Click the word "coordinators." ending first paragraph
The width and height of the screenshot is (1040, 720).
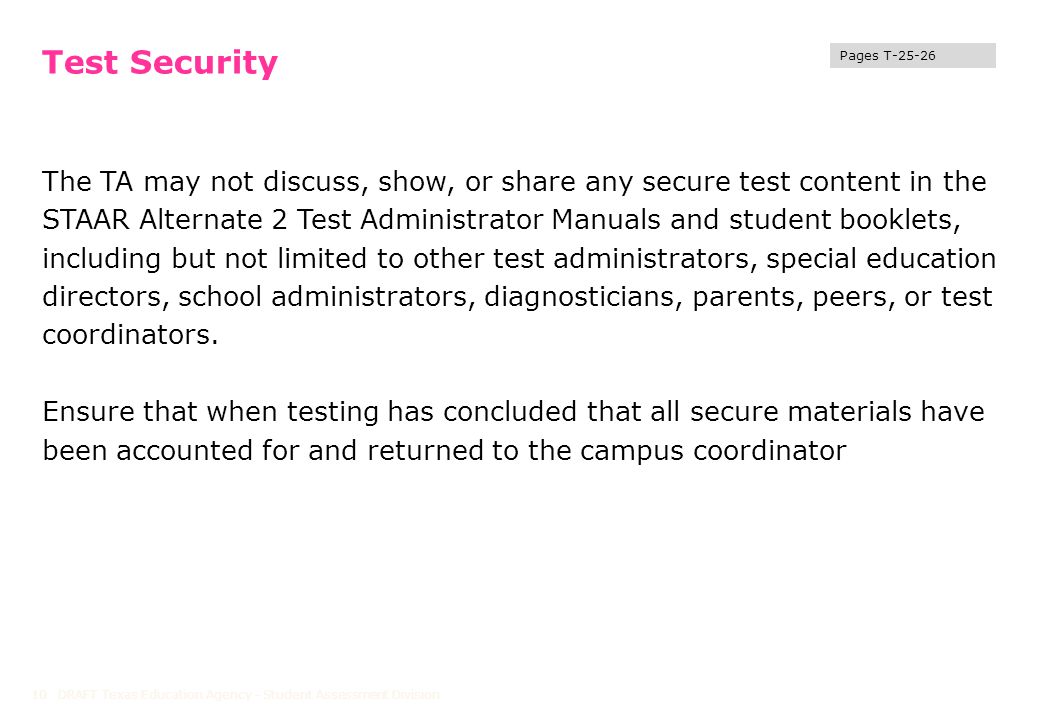pos(131,335)
